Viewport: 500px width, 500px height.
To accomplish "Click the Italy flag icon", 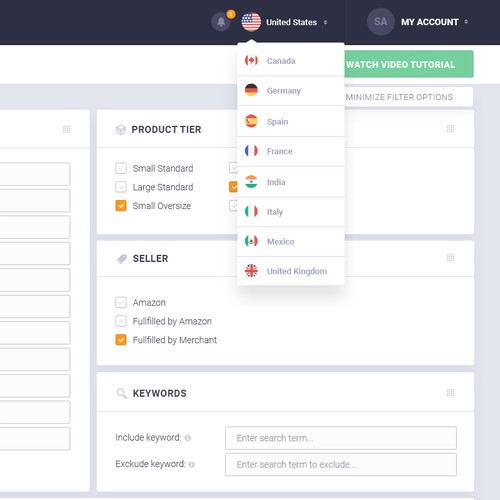I will point(251,211).
